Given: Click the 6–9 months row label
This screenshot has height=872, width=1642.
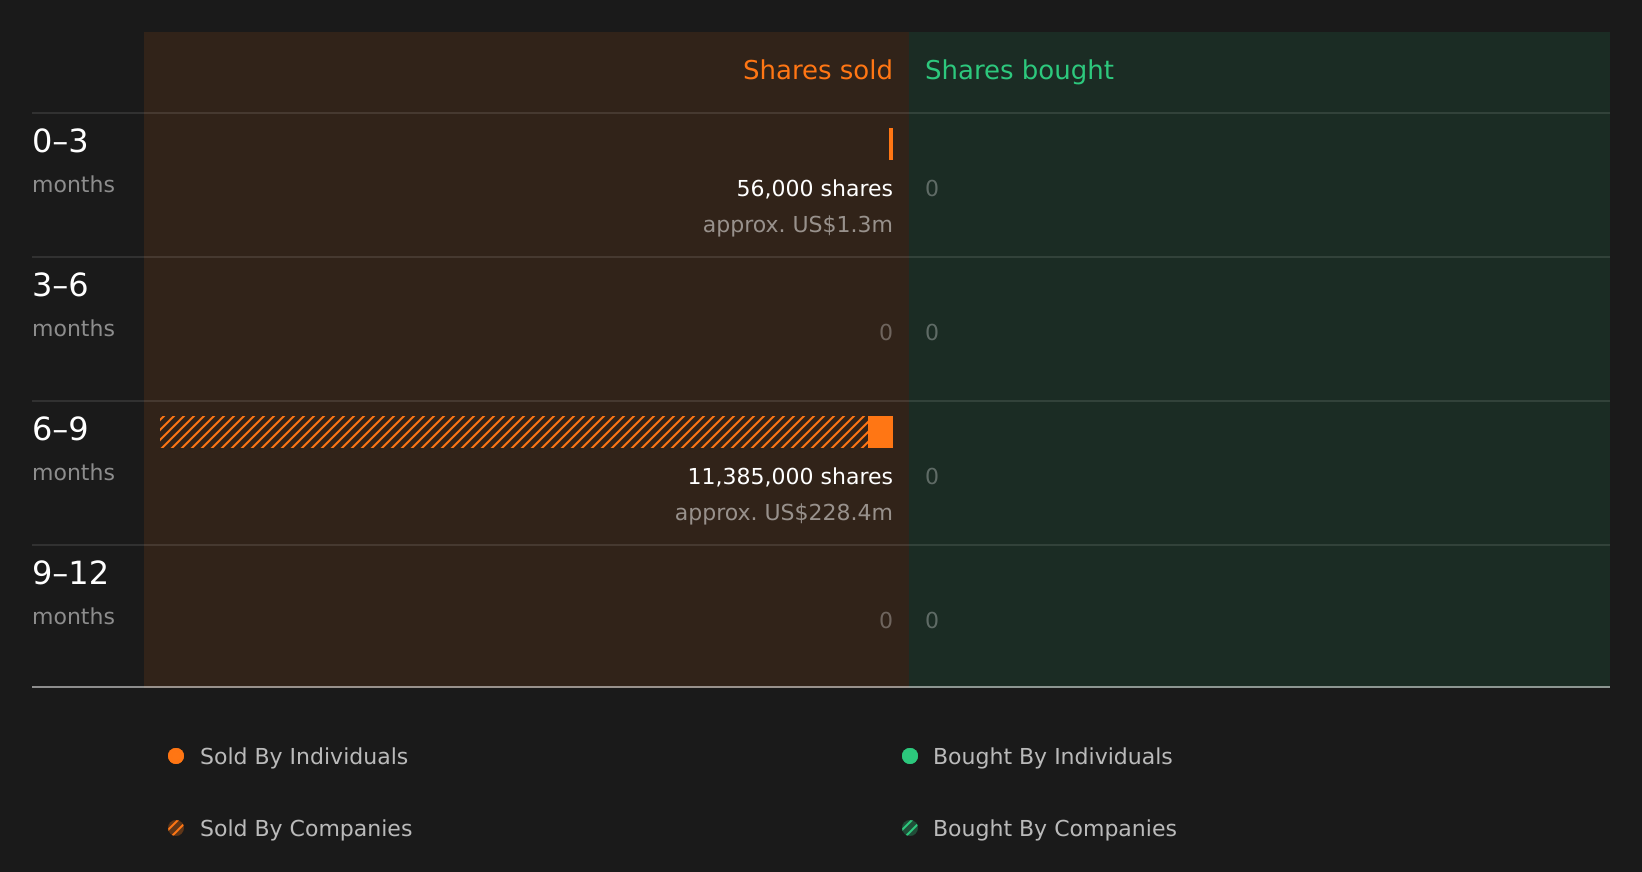Looking at the screenshot, I should tap(73, 449).
